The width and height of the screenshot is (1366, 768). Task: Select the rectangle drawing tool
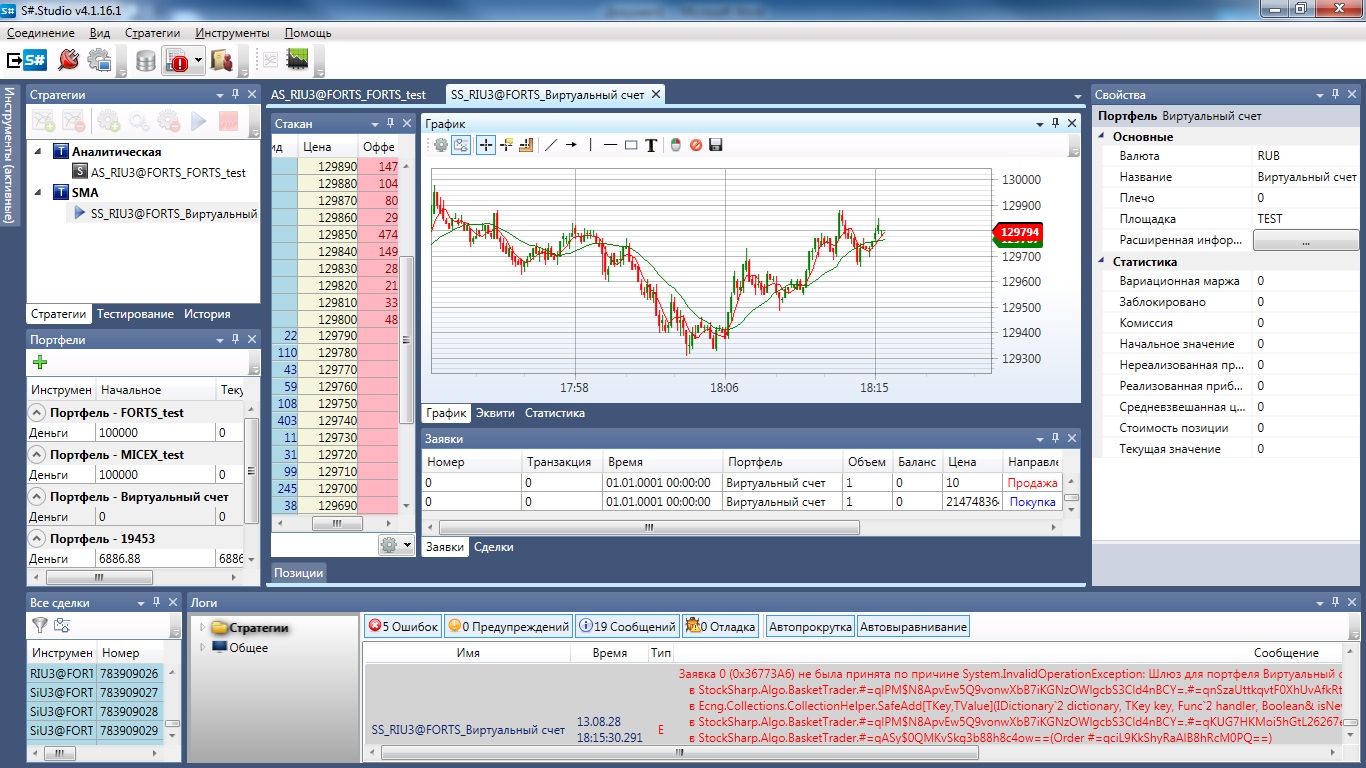click(x=631, y=145)
